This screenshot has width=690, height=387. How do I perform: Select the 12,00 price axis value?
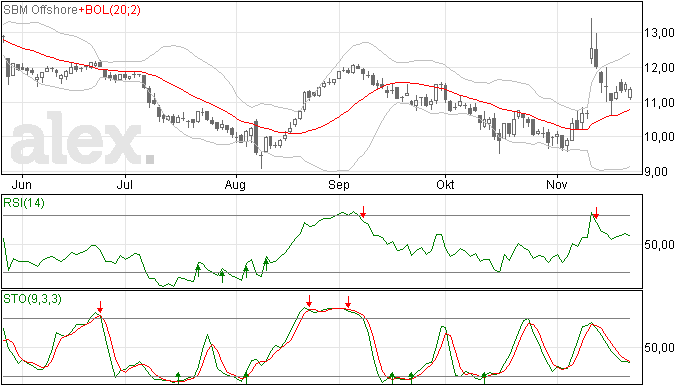click(659, 68)
